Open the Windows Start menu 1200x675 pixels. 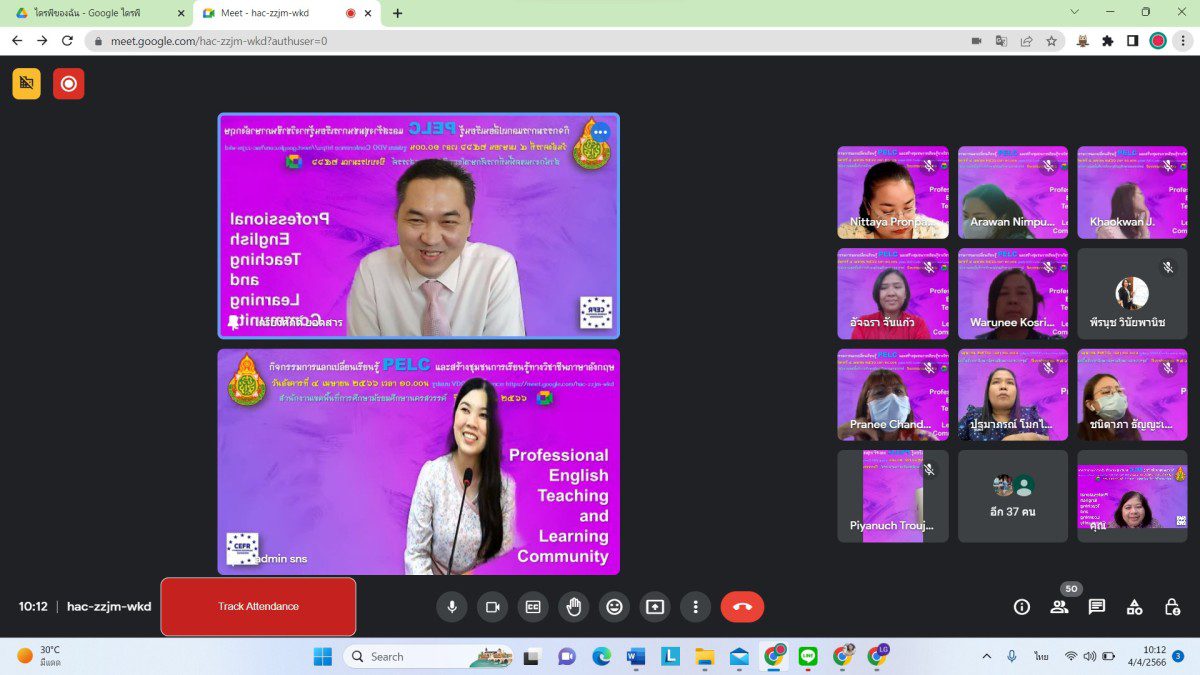[323, 656]
